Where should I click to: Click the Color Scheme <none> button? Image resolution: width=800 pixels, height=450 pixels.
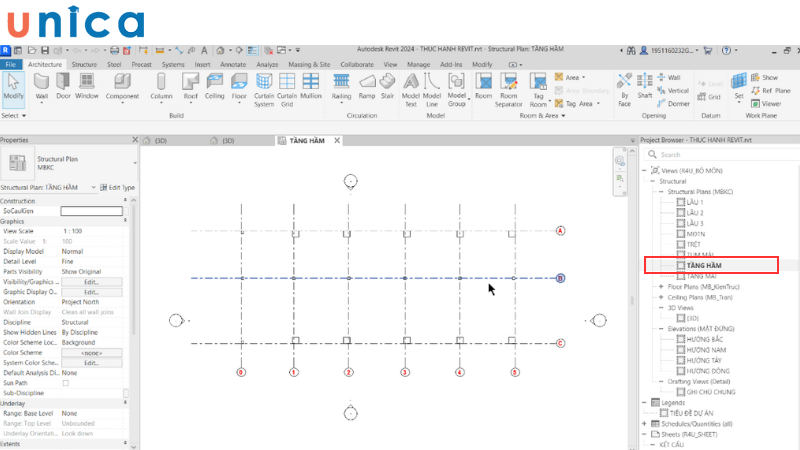pyautogui.click(x=91, y=352)
